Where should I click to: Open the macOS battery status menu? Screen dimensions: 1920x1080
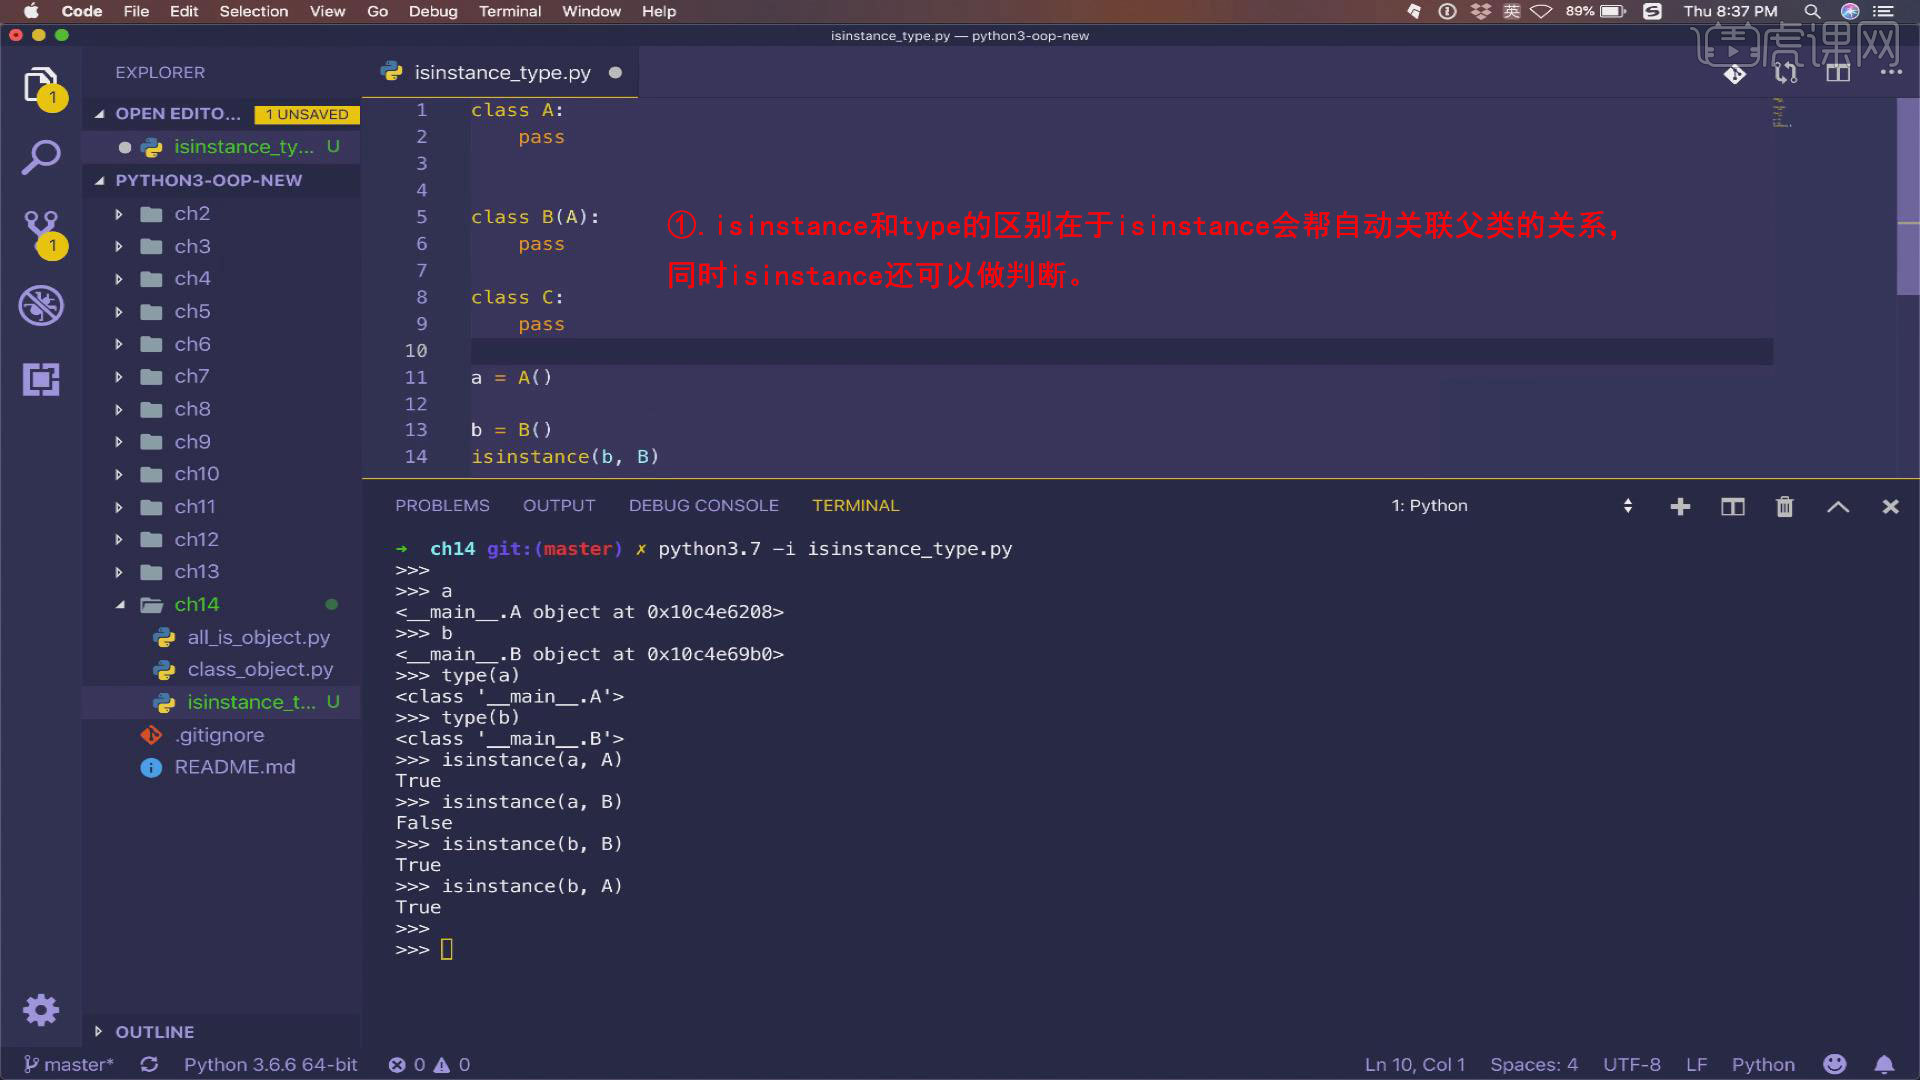(1596, 11)
